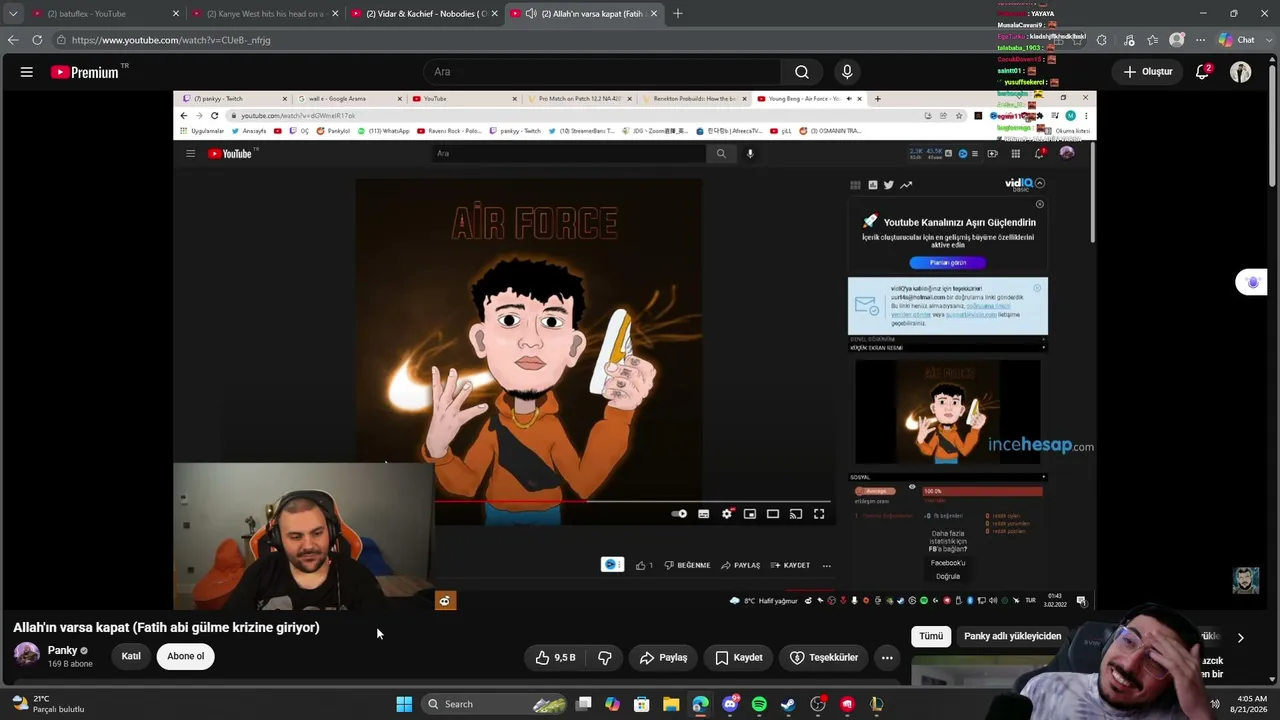Click the YouTube search magnifier button
1280x720 pixels.
[x=802, y=72]
